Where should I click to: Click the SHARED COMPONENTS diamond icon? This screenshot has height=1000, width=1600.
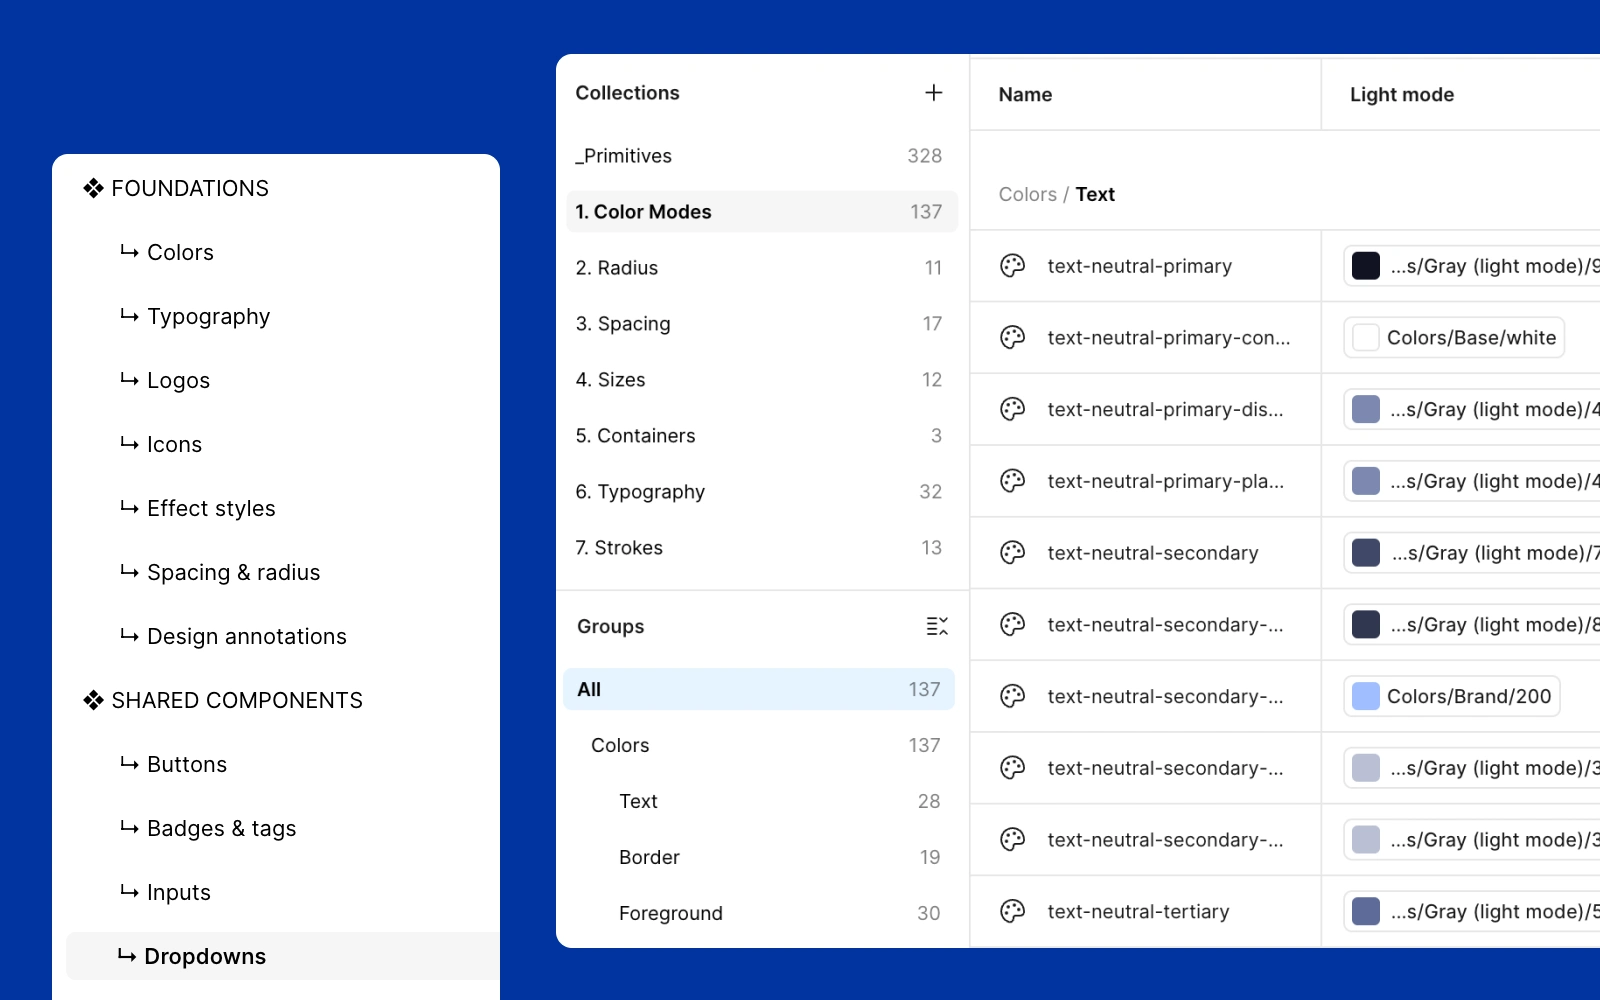(93, 700)
